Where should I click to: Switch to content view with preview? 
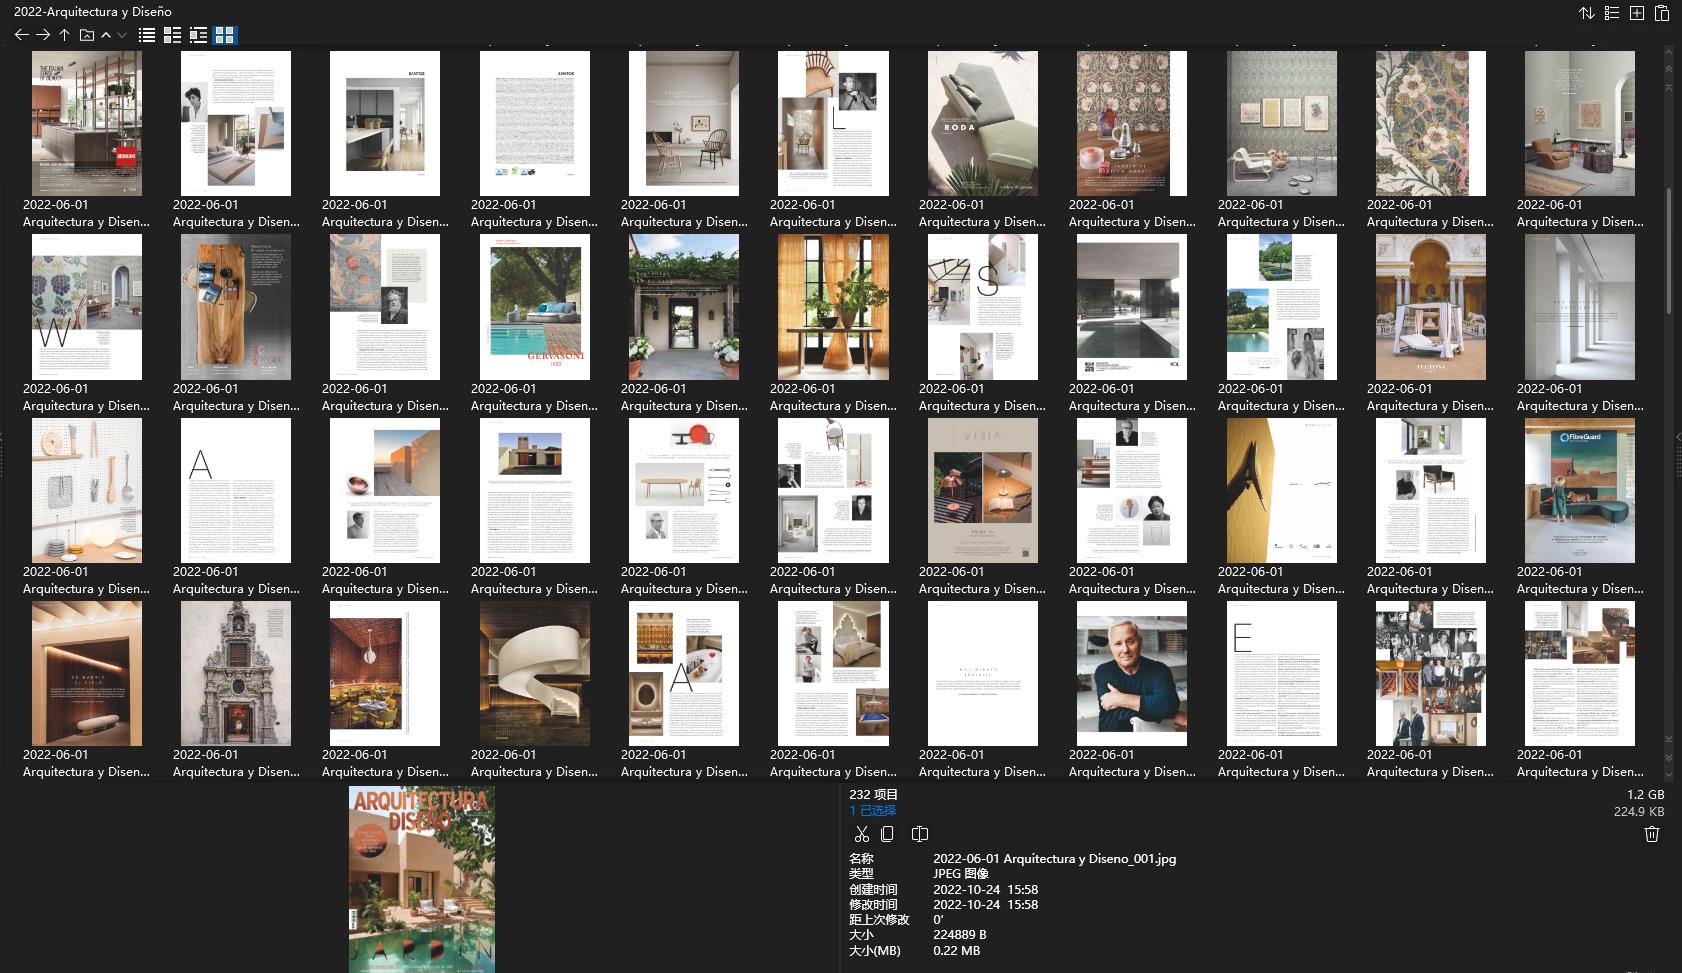click(200, 35)
